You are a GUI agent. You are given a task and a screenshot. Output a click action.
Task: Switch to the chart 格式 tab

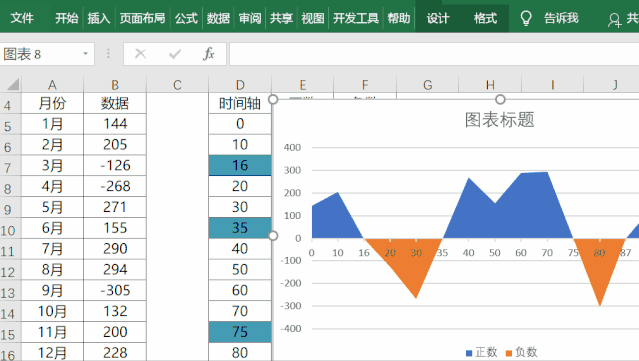point(485,18)
